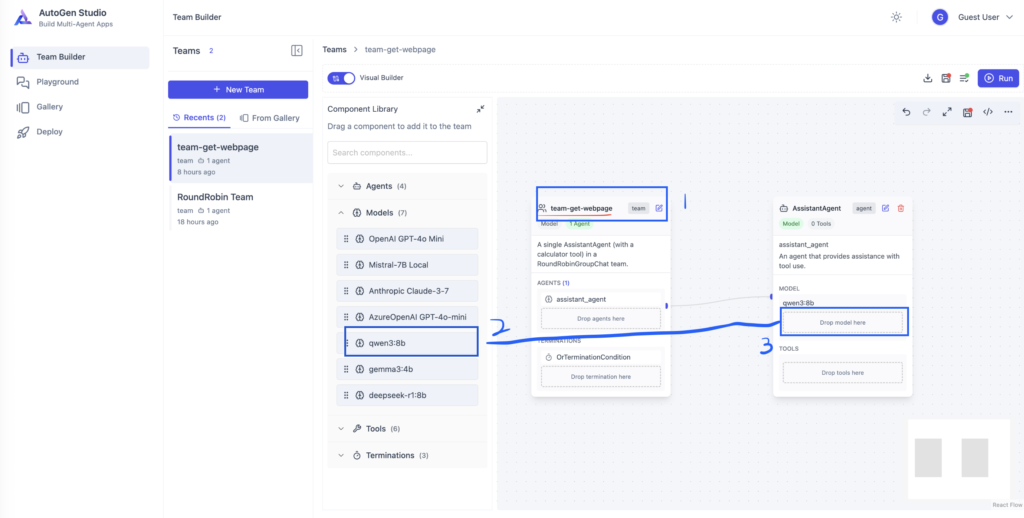
Task: Click drag handle of gemma3:4b
Action: 346,369
